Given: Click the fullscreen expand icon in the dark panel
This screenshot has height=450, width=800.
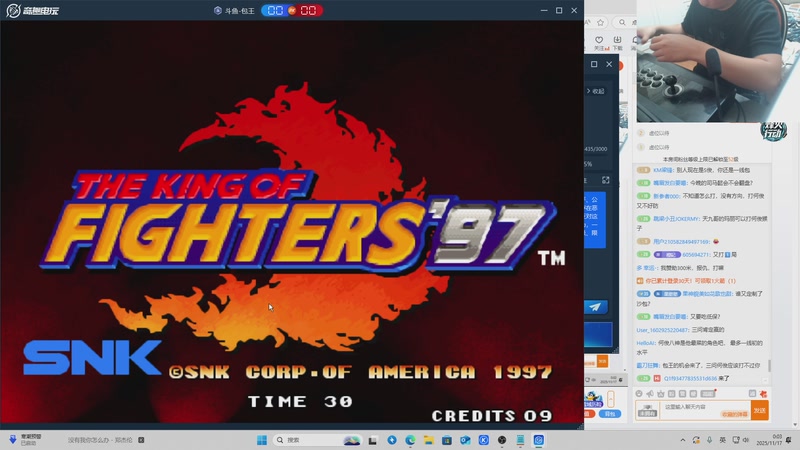Looking at the screenshot, I should click(x=606, y=180).
